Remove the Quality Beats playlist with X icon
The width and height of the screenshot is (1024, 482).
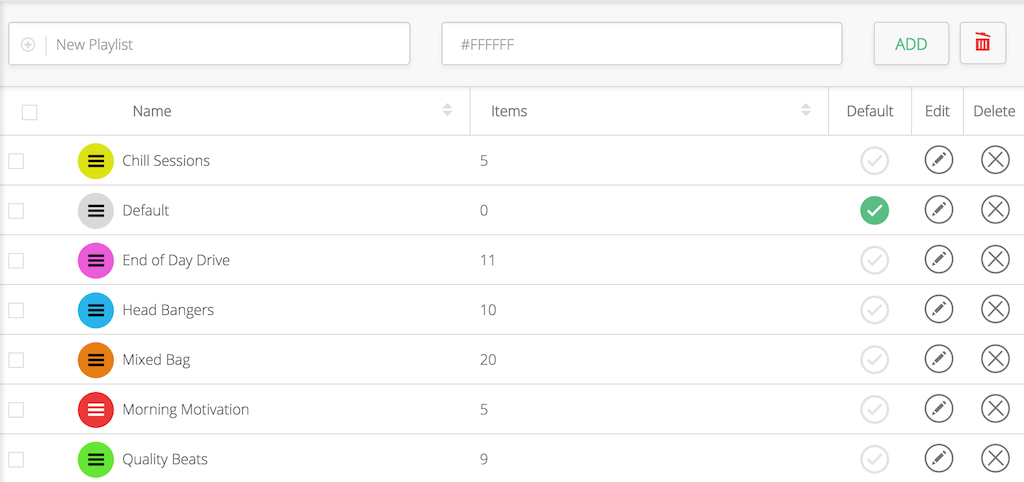click(x=995, y=458)
